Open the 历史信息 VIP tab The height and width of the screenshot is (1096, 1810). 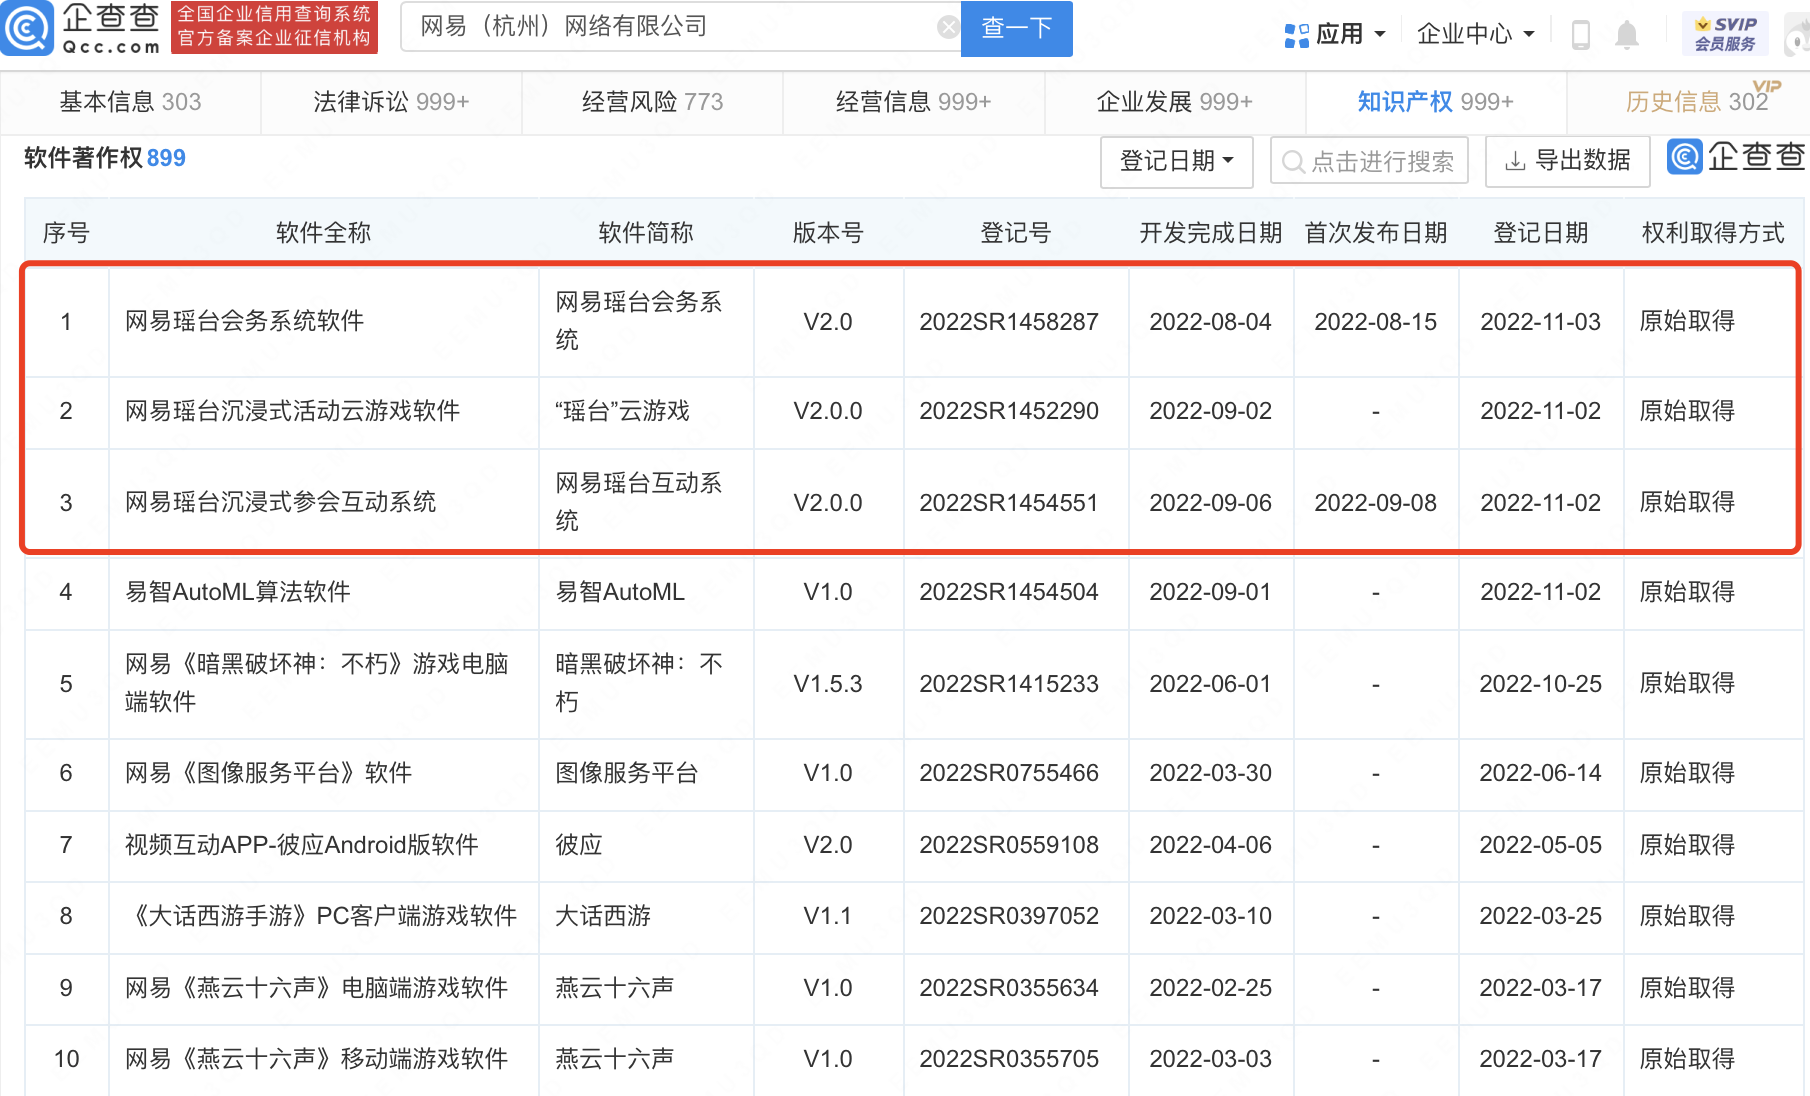[x=1696, y=102]
